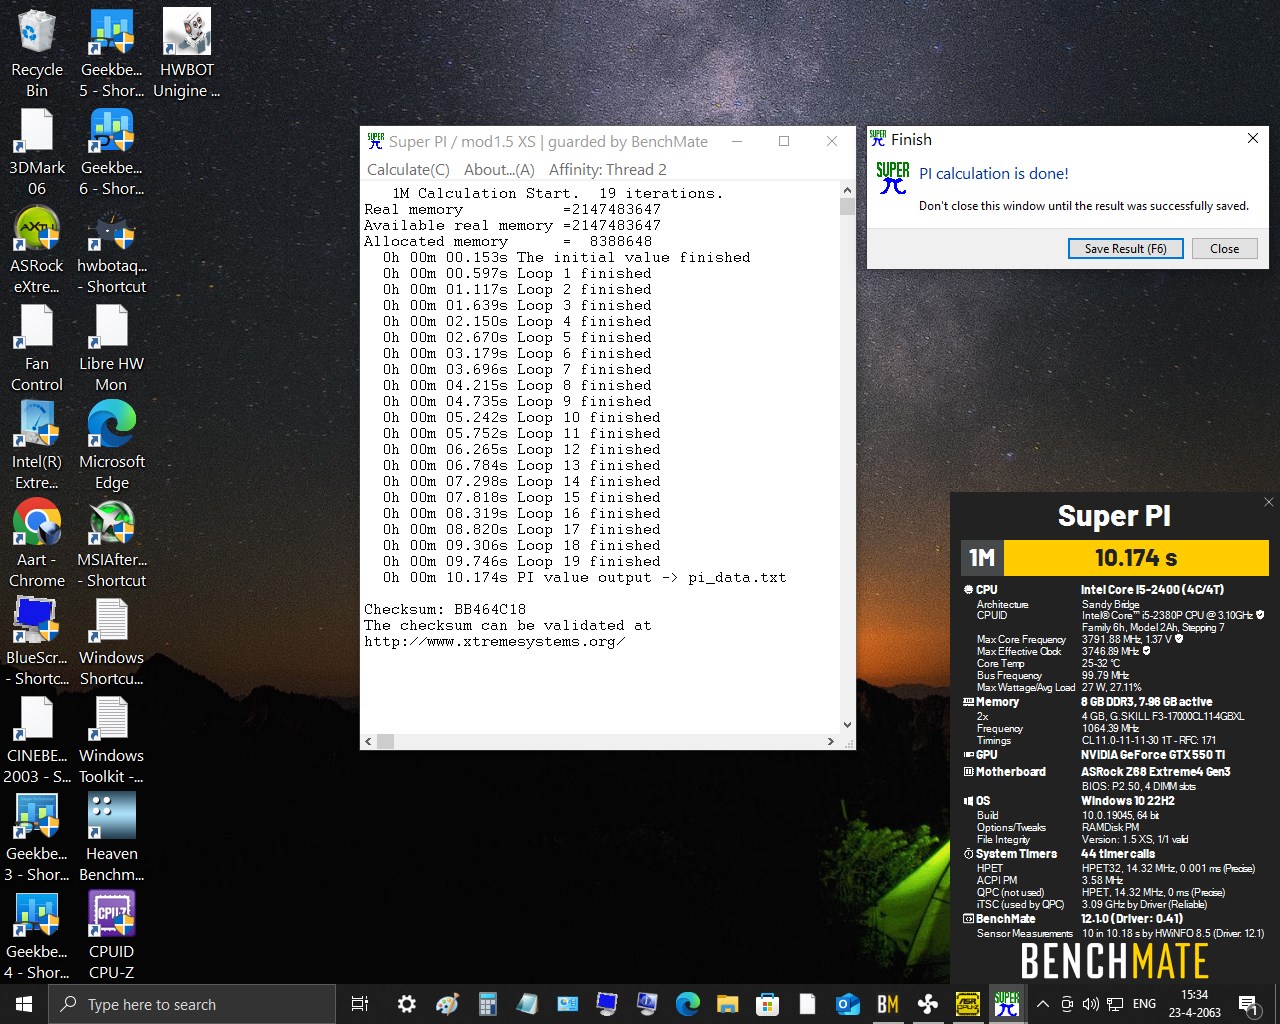
Task: Close the Finish dialog with X
Action: [1252, 139]
